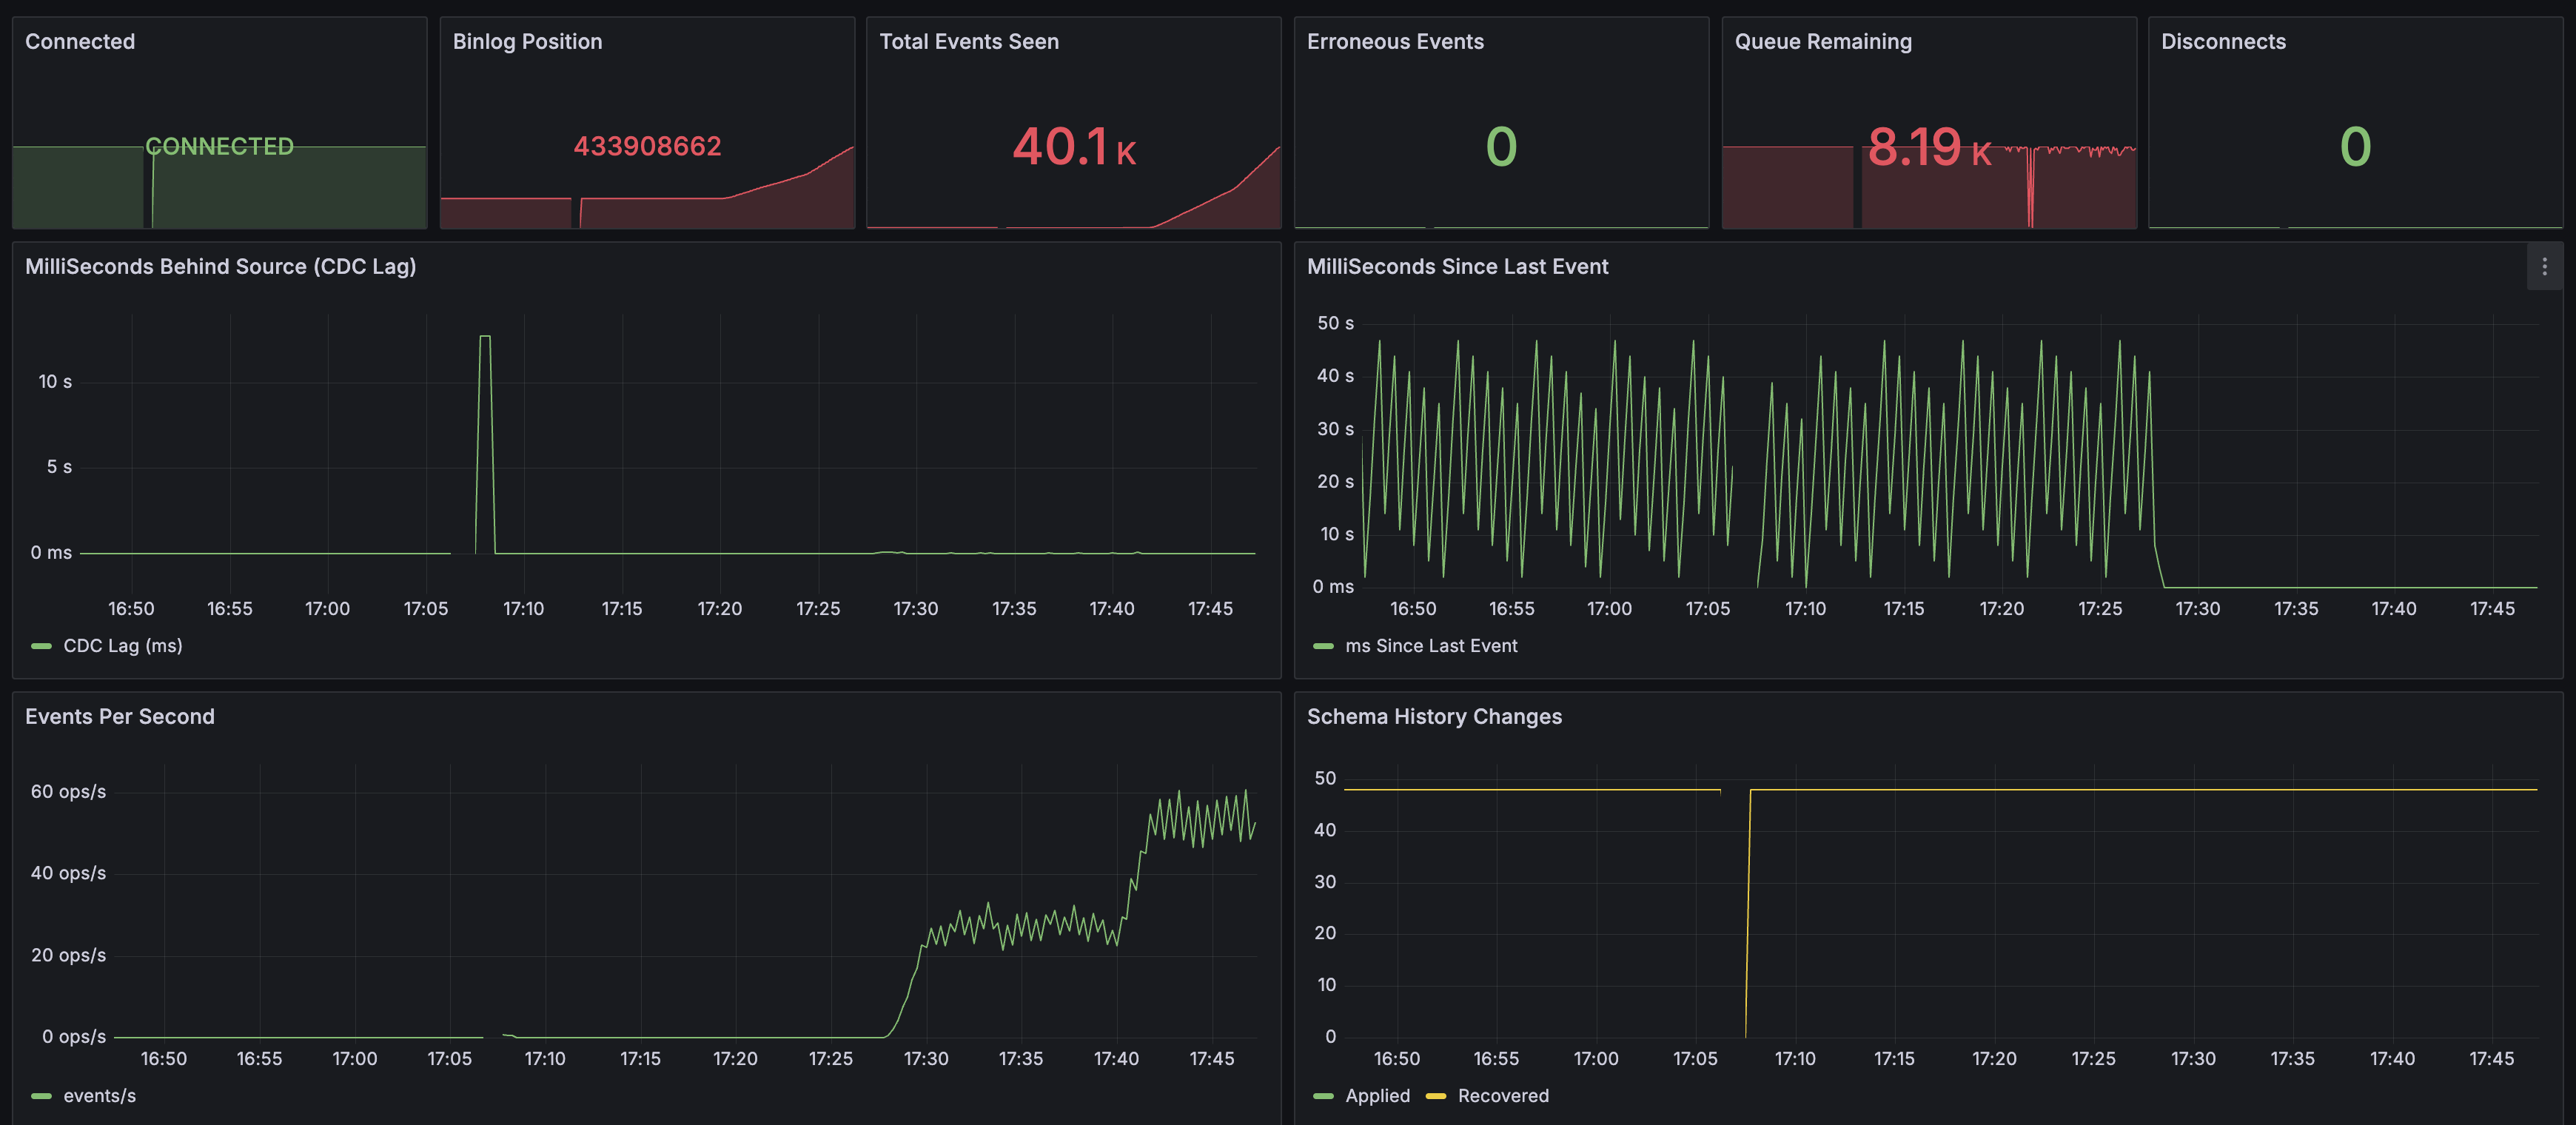This screenshot has height=1125, width=2576.
Task: Toggle the Recovered legend series
Action: coord(1502,1096)
